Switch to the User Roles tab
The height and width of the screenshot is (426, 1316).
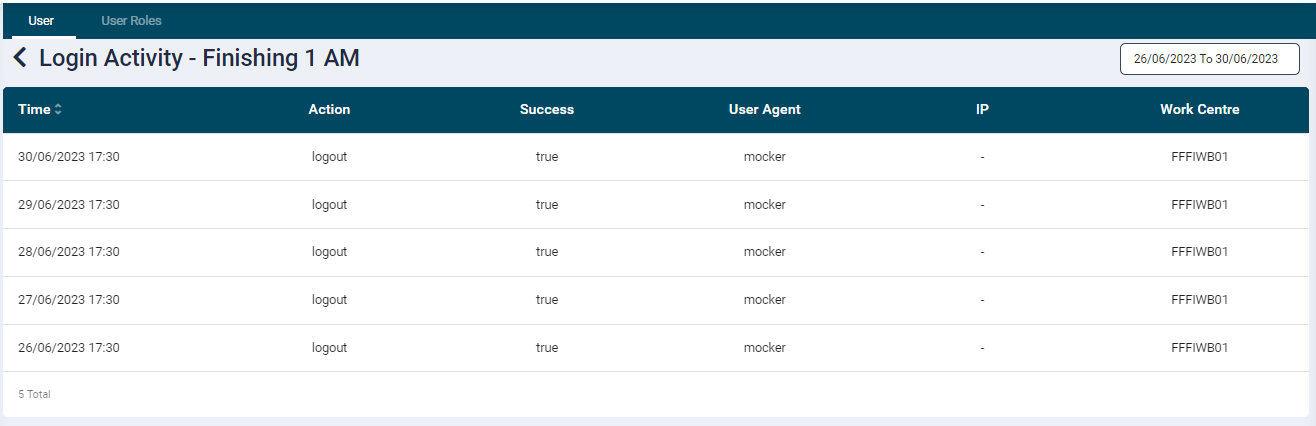(x=131, y=21)
